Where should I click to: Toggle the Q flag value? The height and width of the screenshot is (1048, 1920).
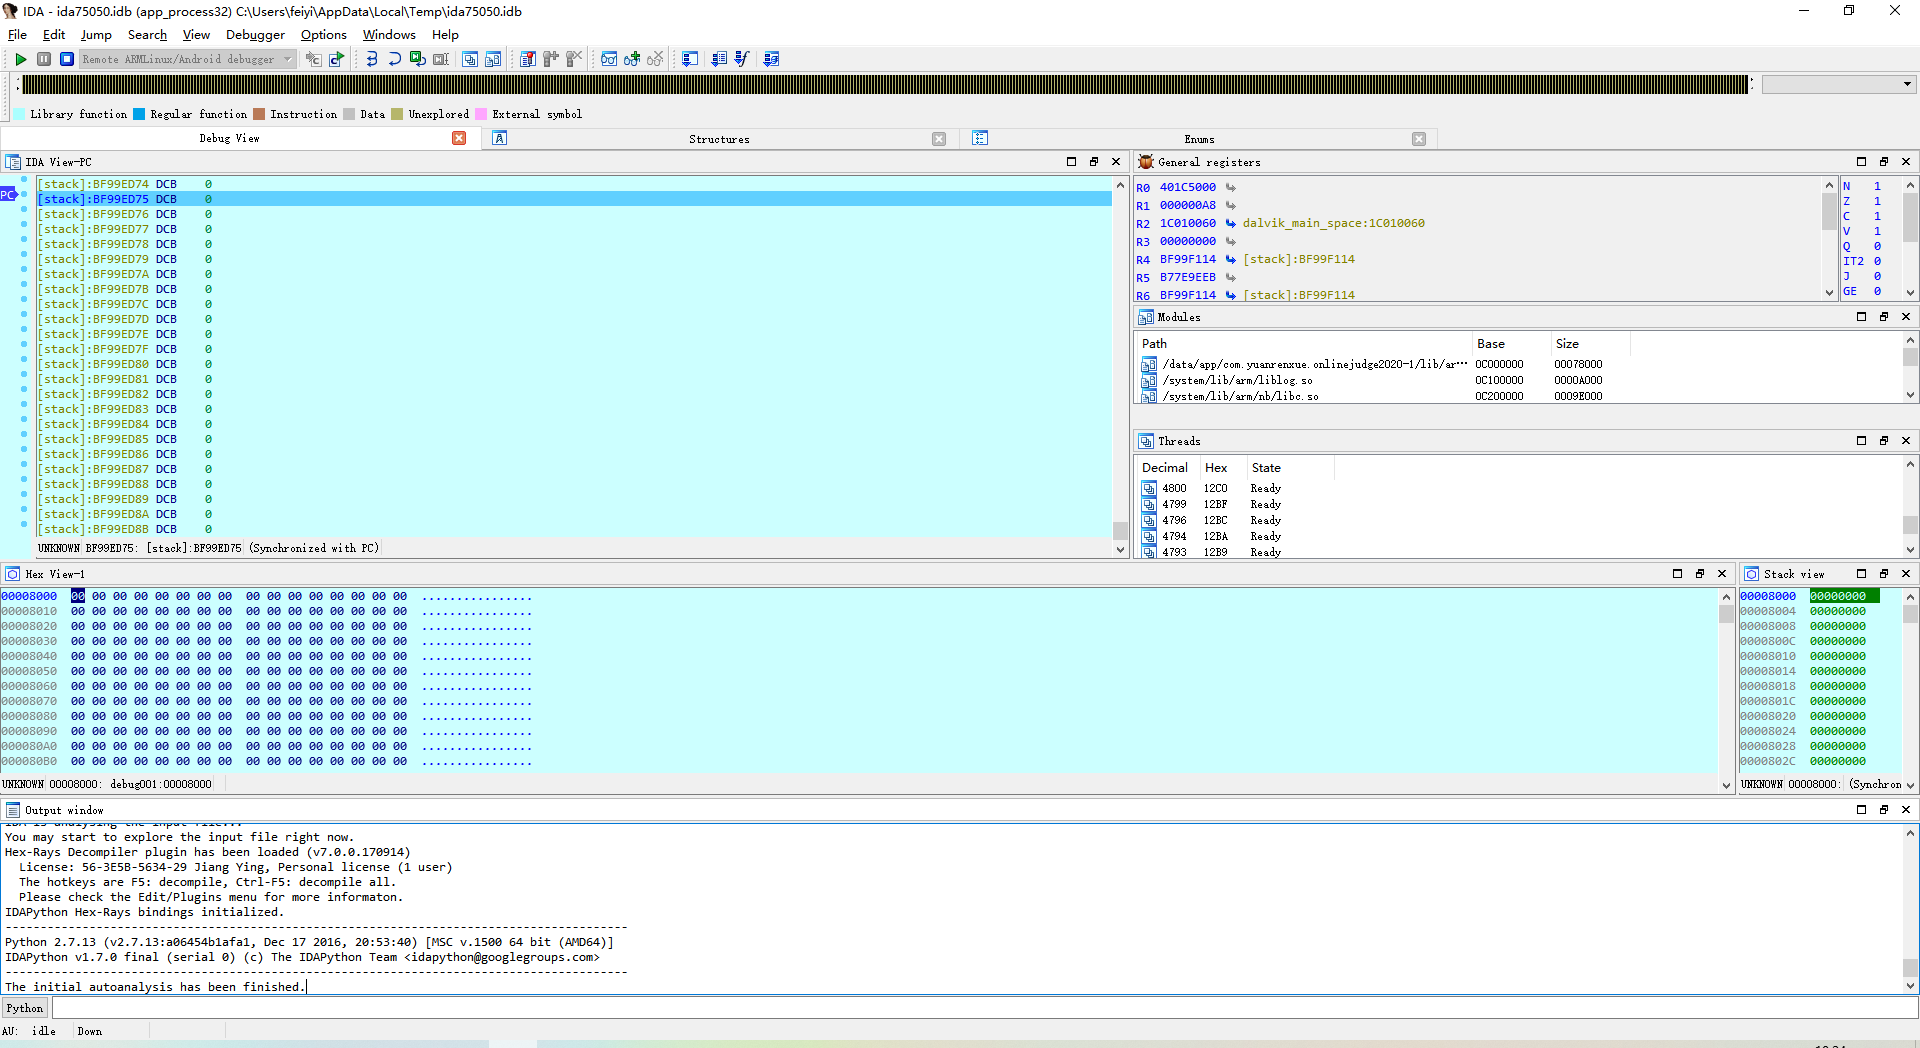1877,246
